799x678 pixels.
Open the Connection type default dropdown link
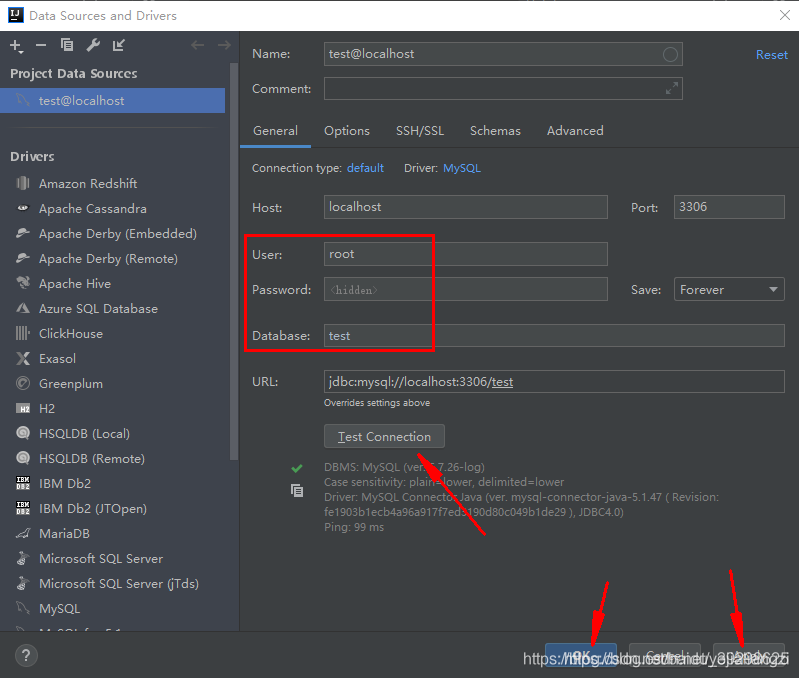pos(365,168)
